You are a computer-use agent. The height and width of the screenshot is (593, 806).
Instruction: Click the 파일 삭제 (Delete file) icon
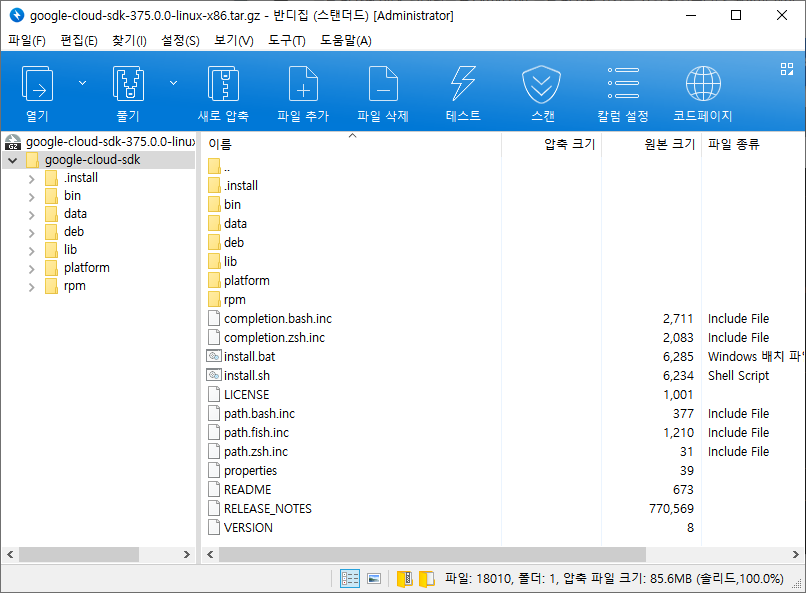(383, 83)
